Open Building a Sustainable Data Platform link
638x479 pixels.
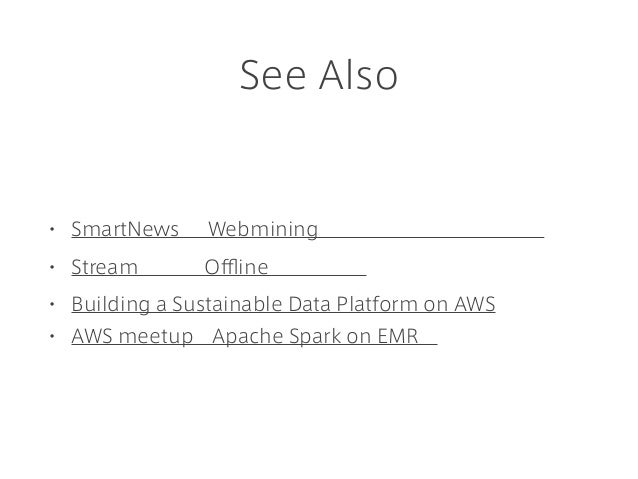coord(283,304)
